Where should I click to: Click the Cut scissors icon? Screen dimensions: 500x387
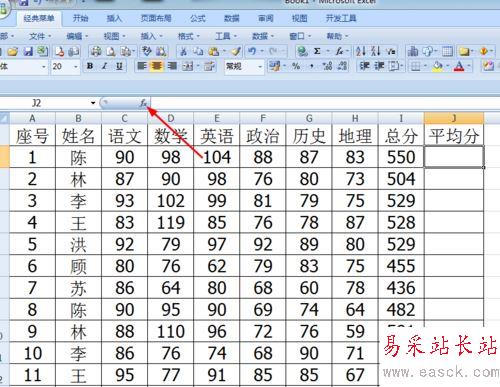click(183, 51)
